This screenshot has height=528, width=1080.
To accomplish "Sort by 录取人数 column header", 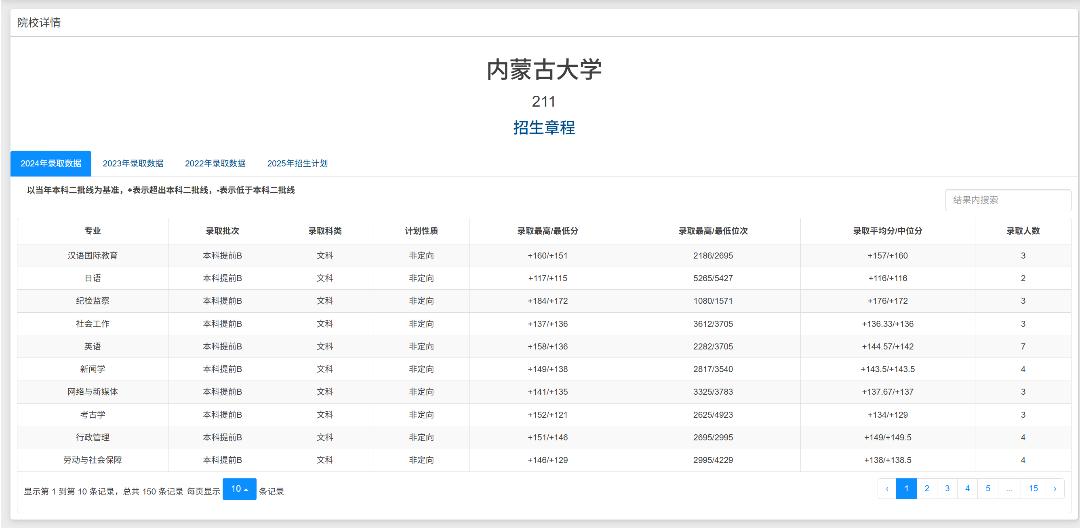I will [1022, 231].
